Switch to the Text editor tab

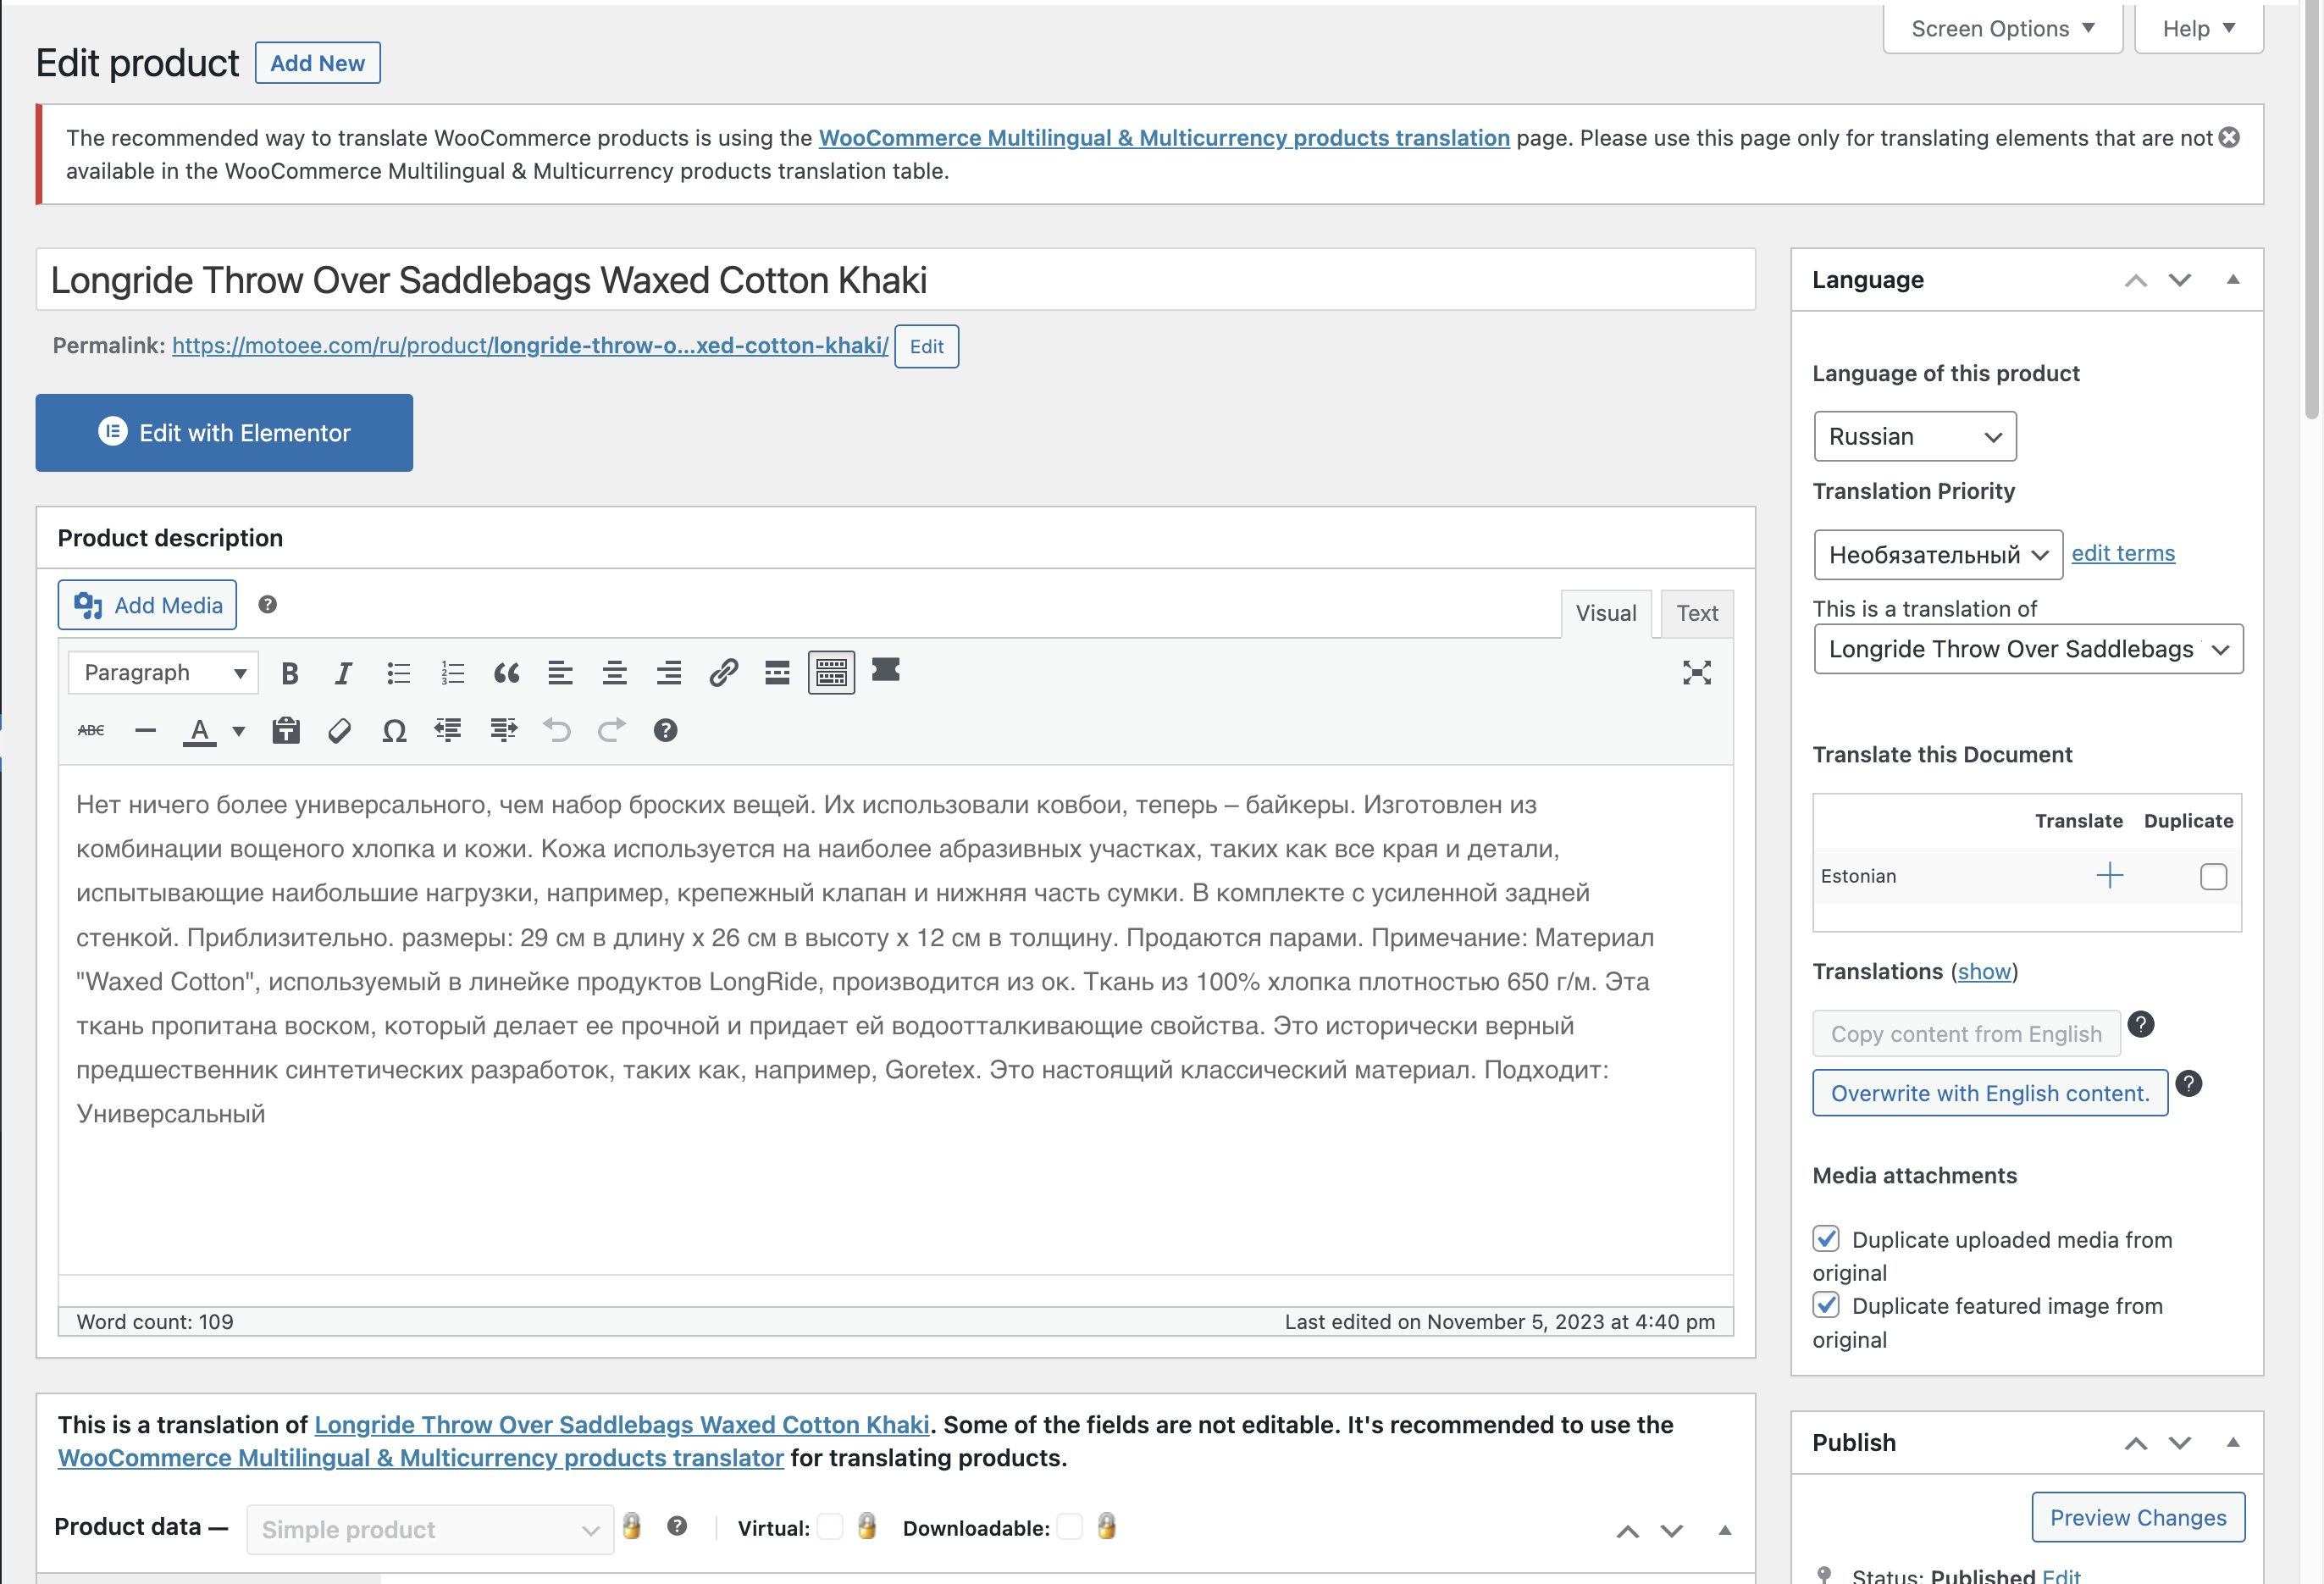(x=1697, y=613)
